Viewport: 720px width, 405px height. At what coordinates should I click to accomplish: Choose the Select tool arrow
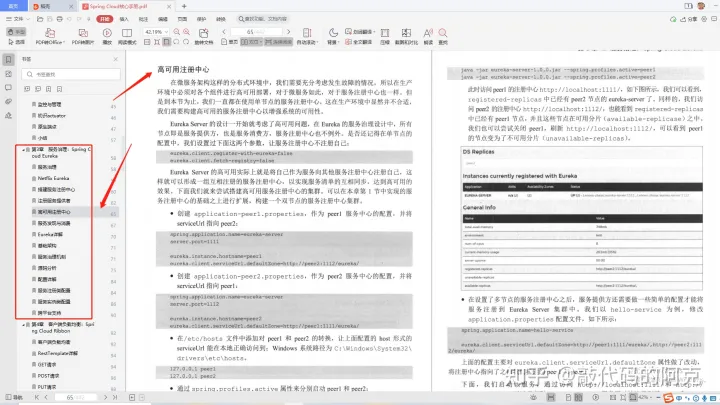coord(16,42)
